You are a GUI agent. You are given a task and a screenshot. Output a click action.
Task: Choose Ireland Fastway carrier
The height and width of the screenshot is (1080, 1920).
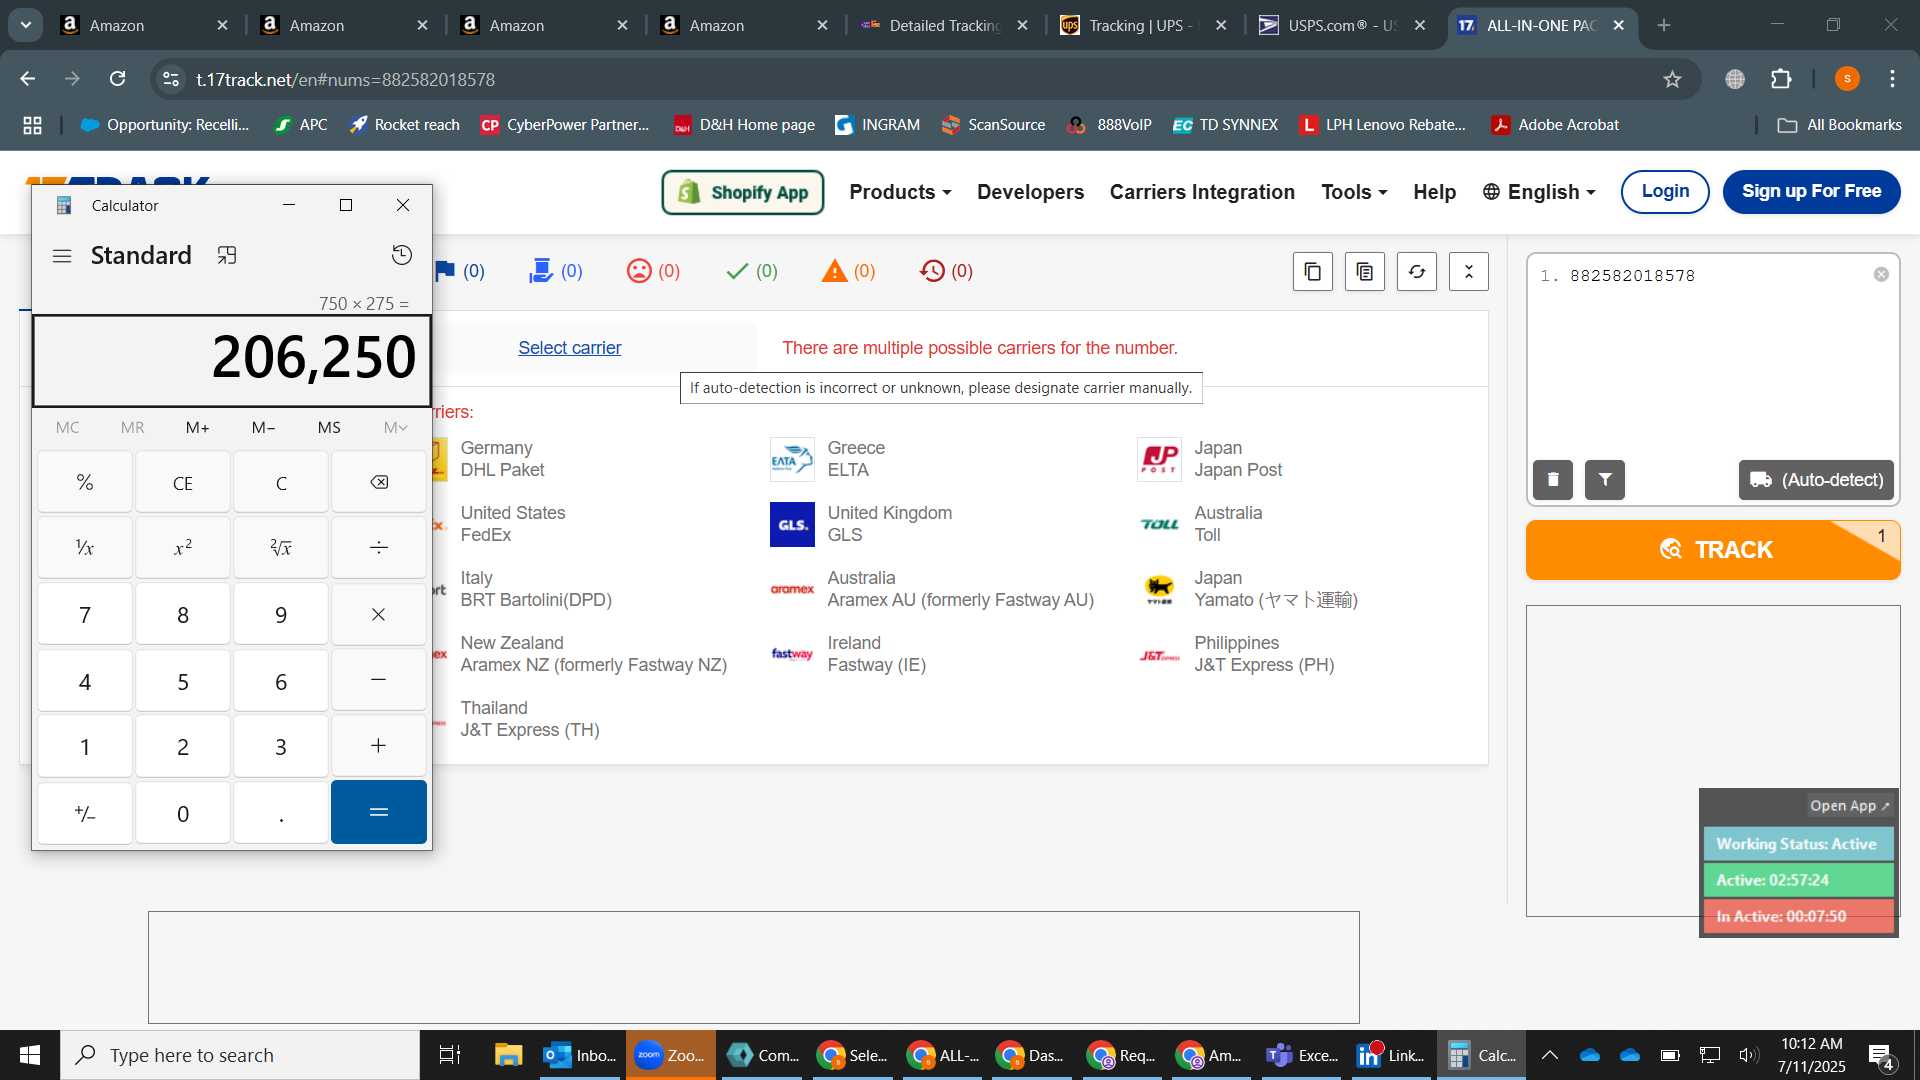848,654
